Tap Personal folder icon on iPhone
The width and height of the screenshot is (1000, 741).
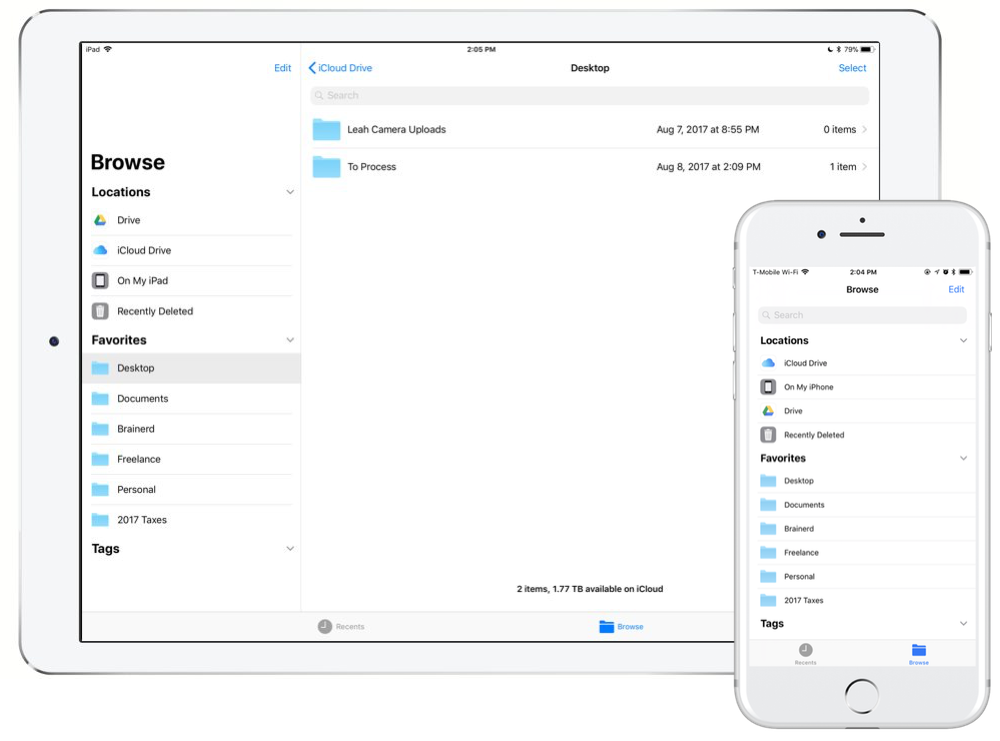768,576
